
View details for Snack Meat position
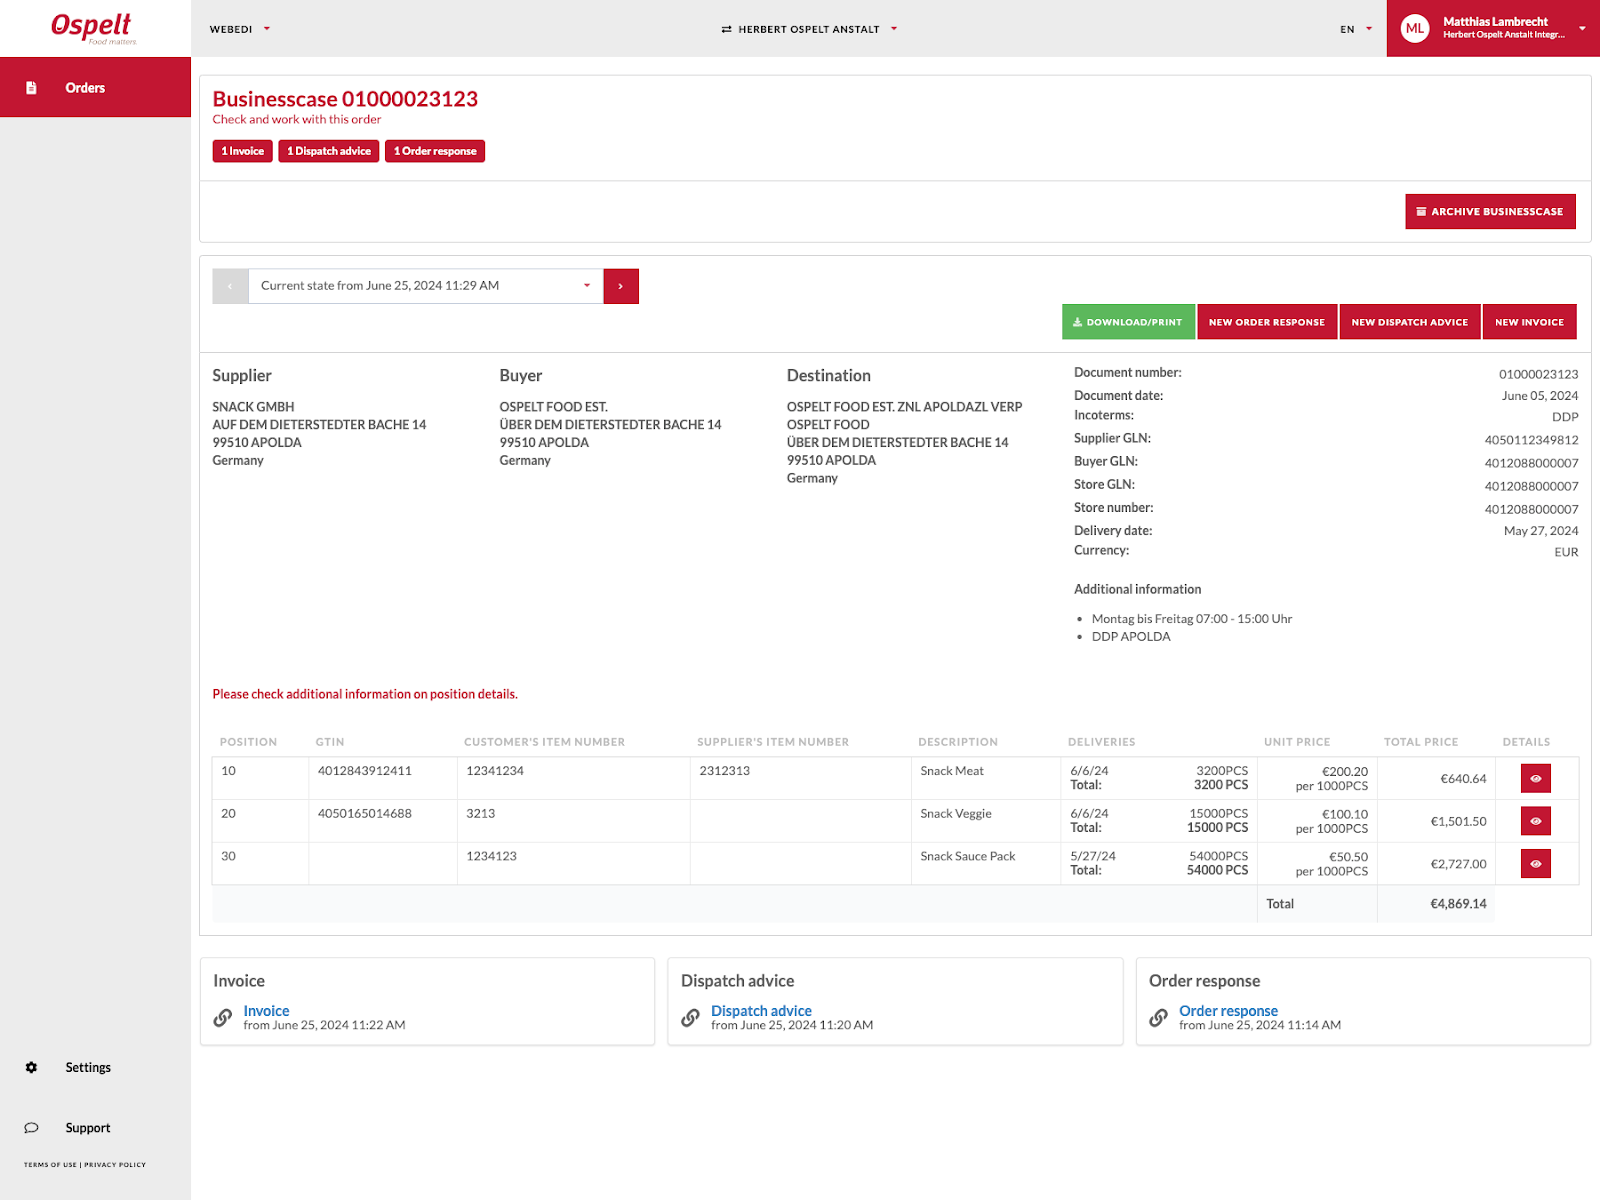point(1535,778)
